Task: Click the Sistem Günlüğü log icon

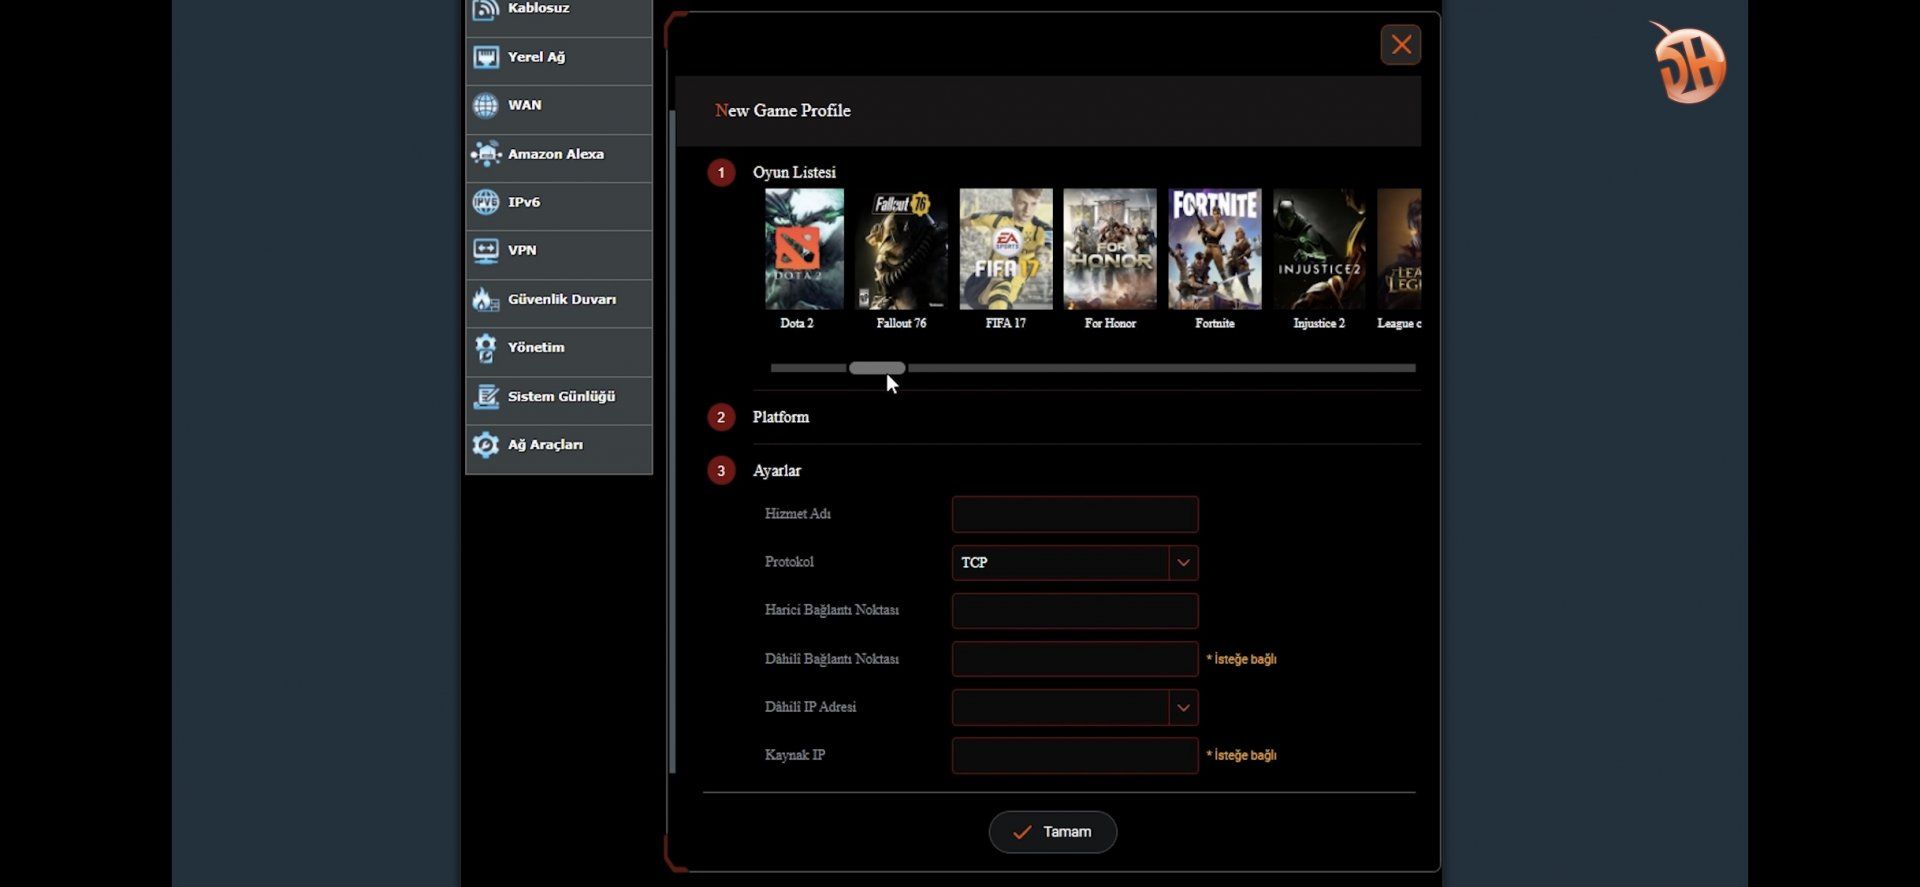Action: 486,397
